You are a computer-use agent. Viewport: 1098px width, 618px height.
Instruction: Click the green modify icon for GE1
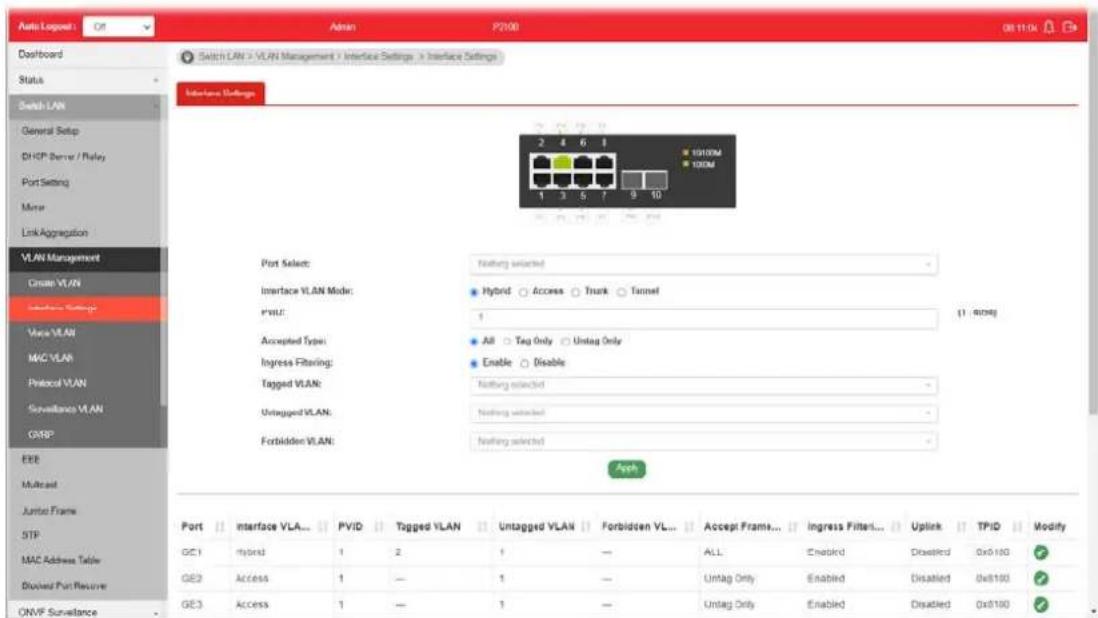coord(1041,552)
